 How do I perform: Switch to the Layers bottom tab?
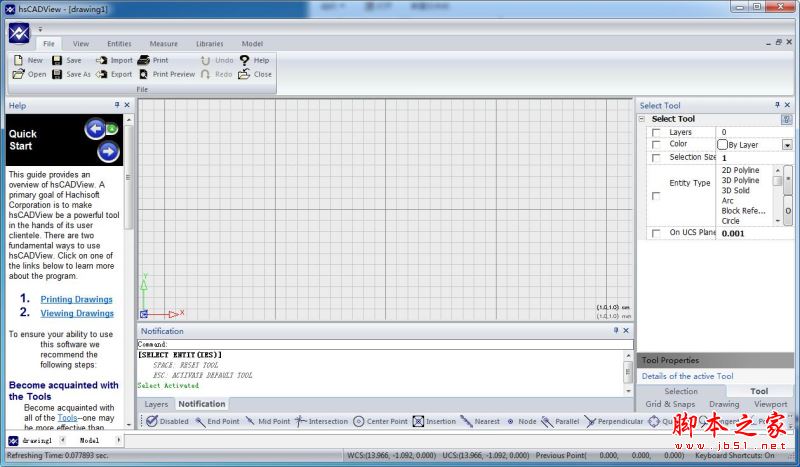156,404
